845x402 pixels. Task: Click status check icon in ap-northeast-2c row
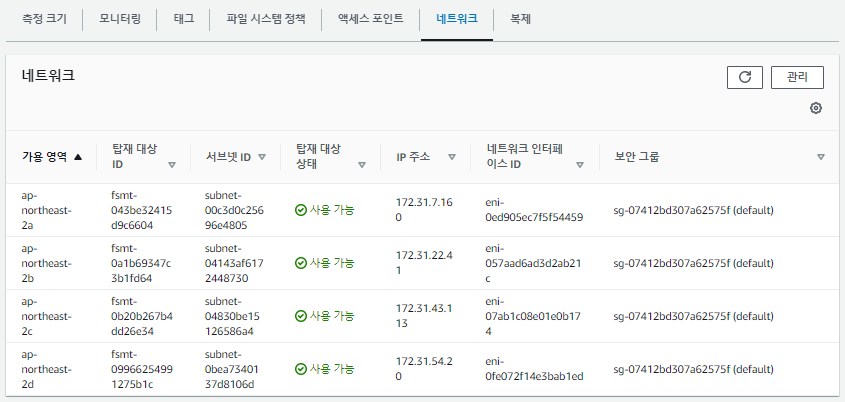point(301,316)
